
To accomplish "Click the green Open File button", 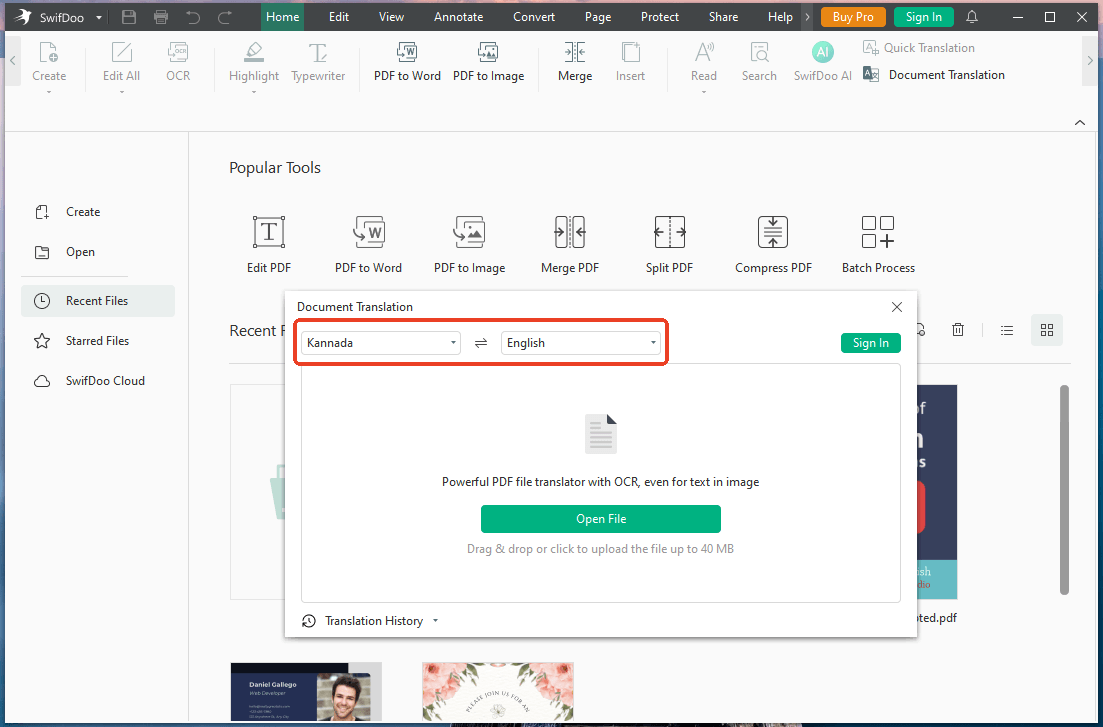I will [600, 519].
